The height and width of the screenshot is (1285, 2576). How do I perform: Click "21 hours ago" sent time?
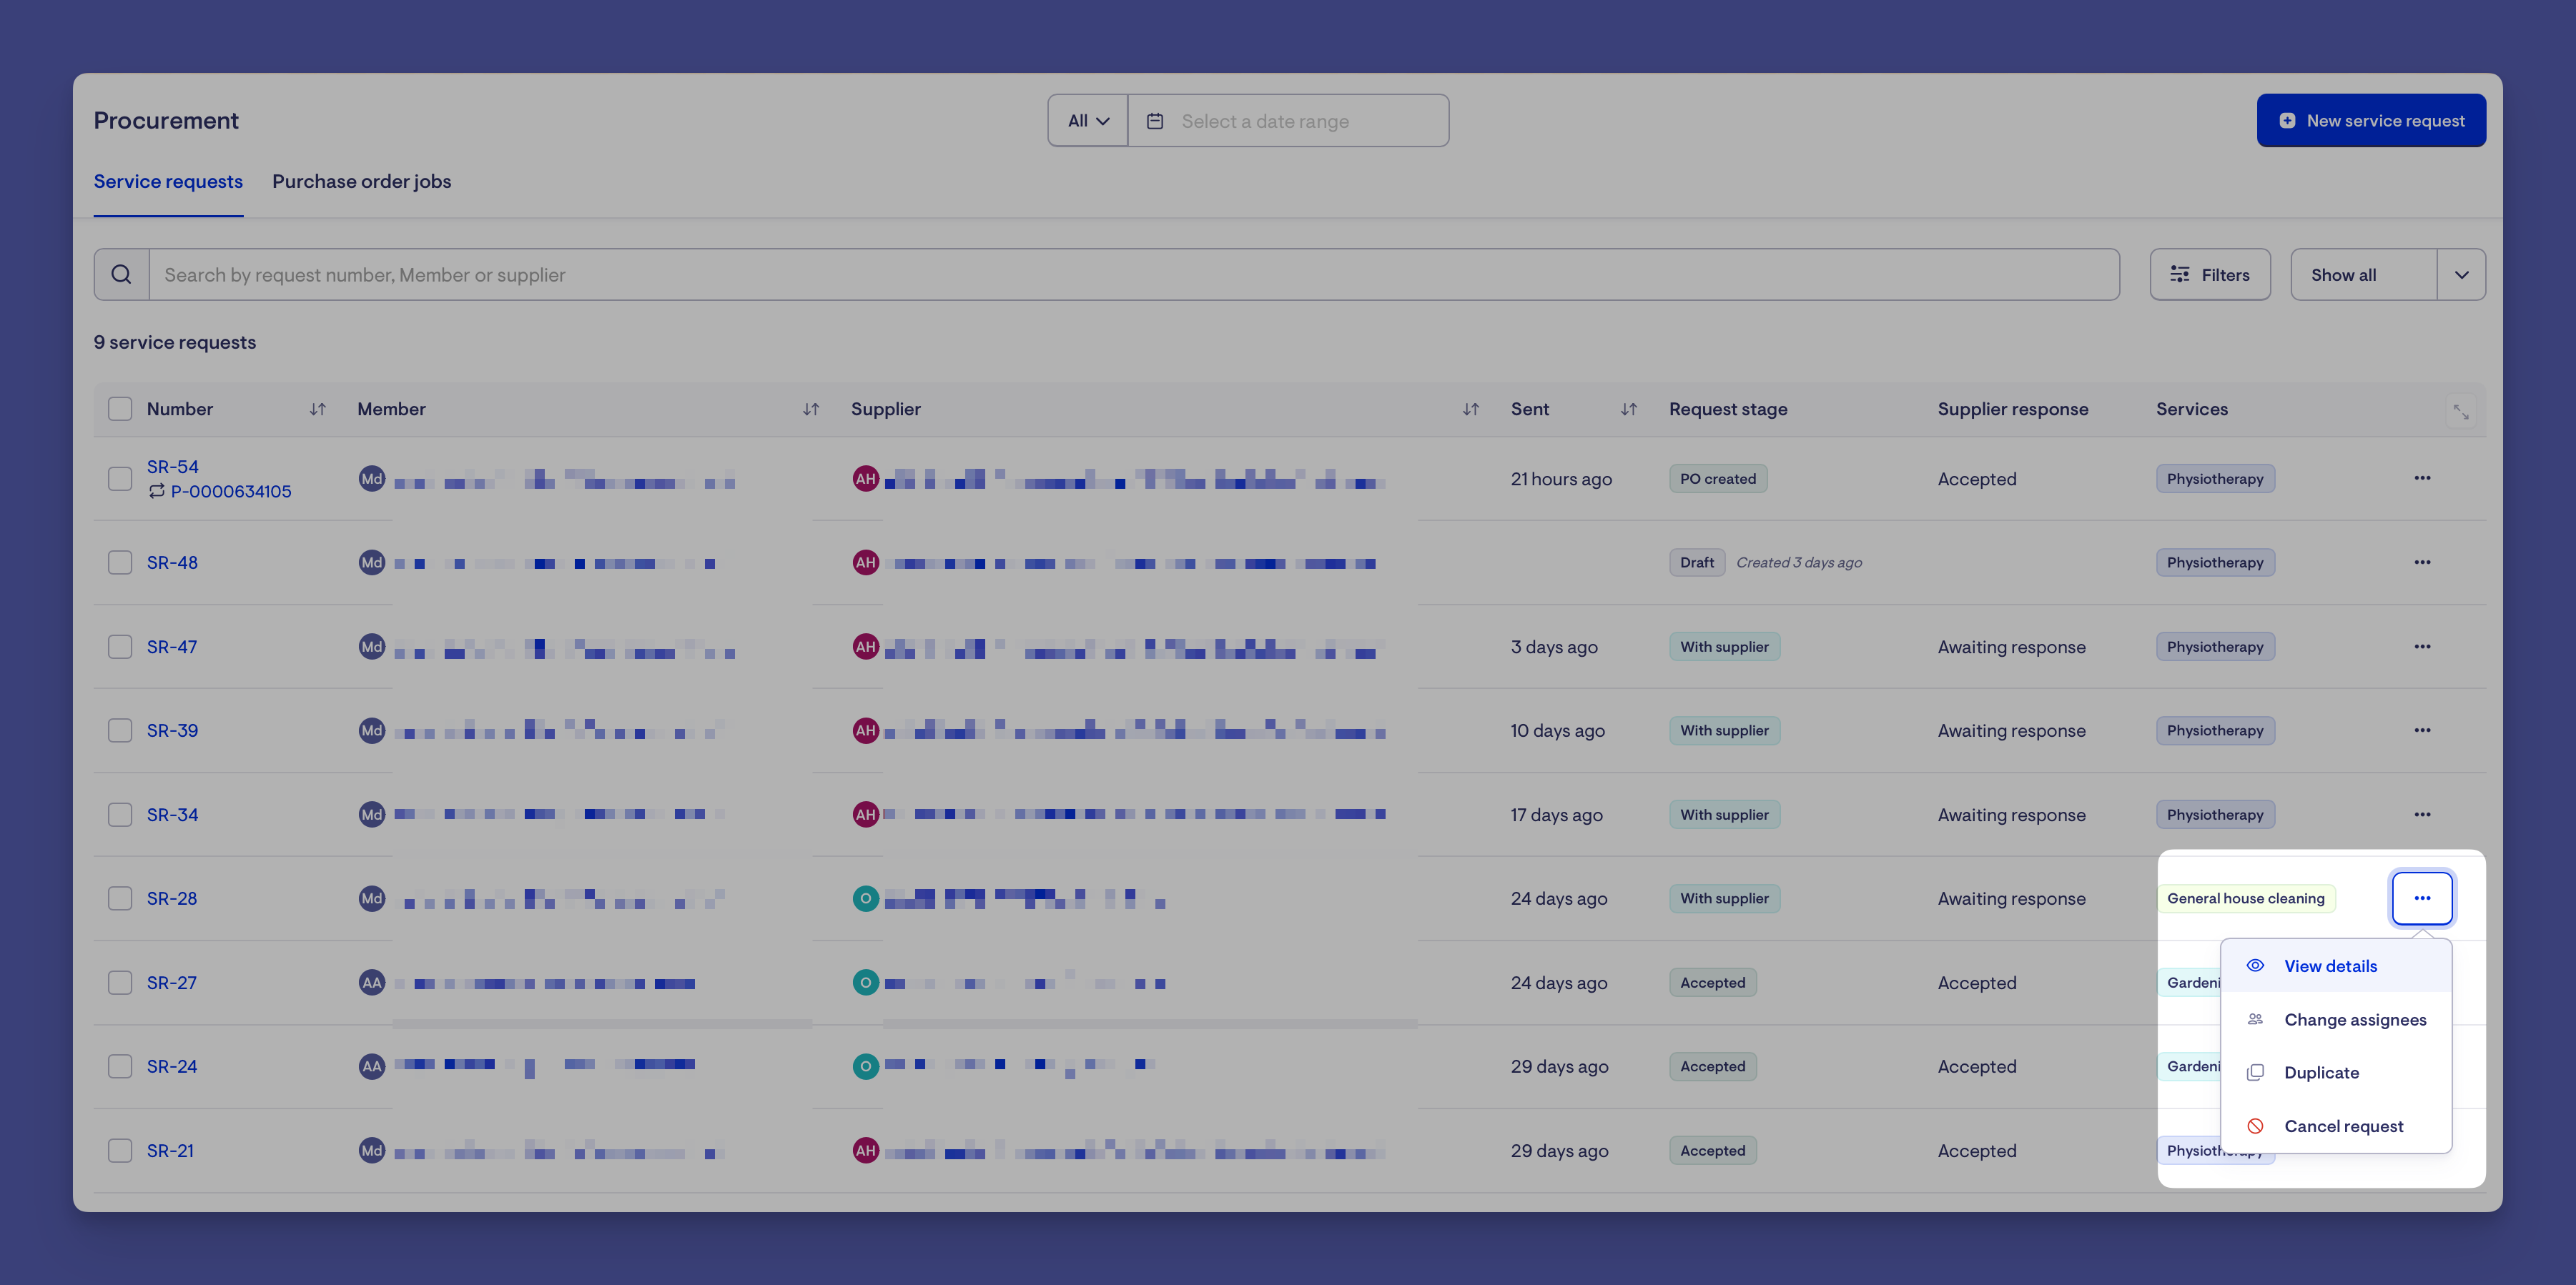[1561, 478]
